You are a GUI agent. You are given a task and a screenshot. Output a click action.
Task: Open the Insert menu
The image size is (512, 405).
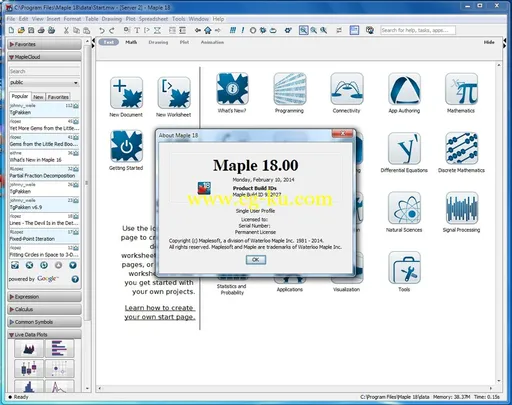click(53, 19)
